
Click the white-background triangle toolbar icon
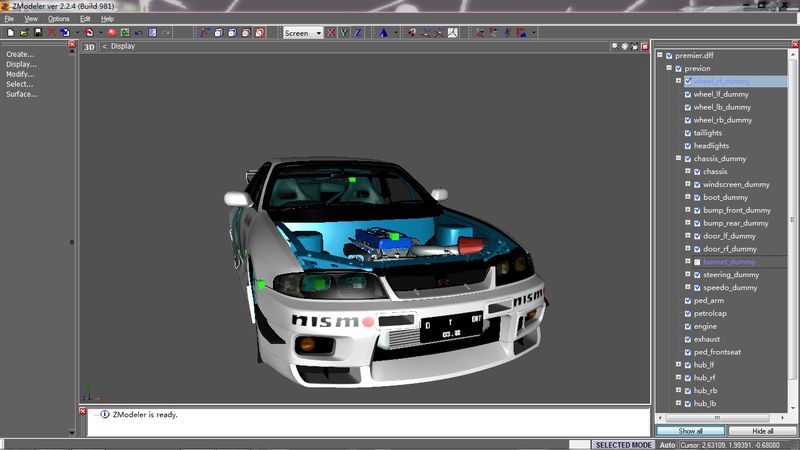[x=453, y=33]
